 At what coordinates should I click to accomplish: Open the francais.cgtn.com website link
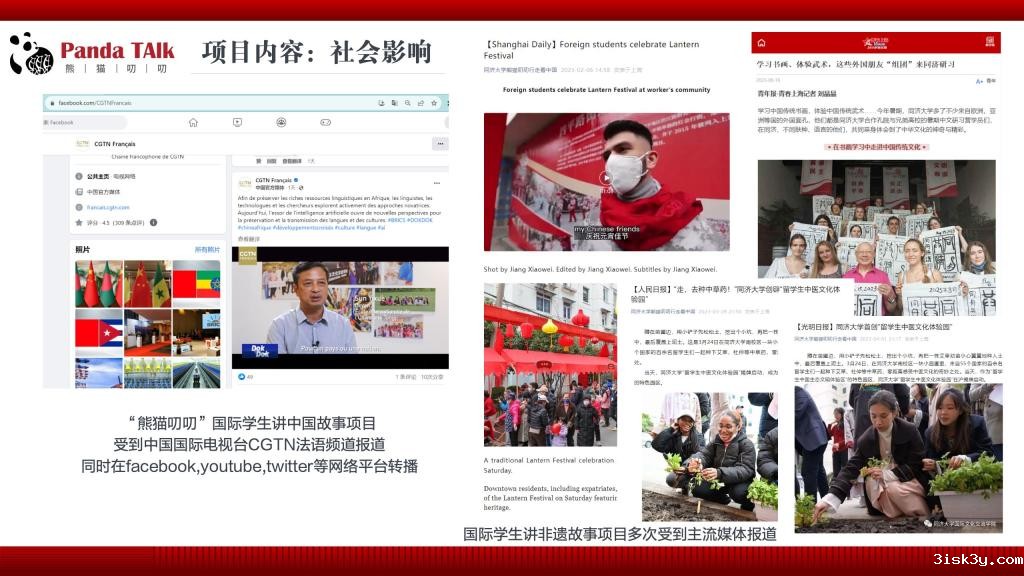pos(102,207)
